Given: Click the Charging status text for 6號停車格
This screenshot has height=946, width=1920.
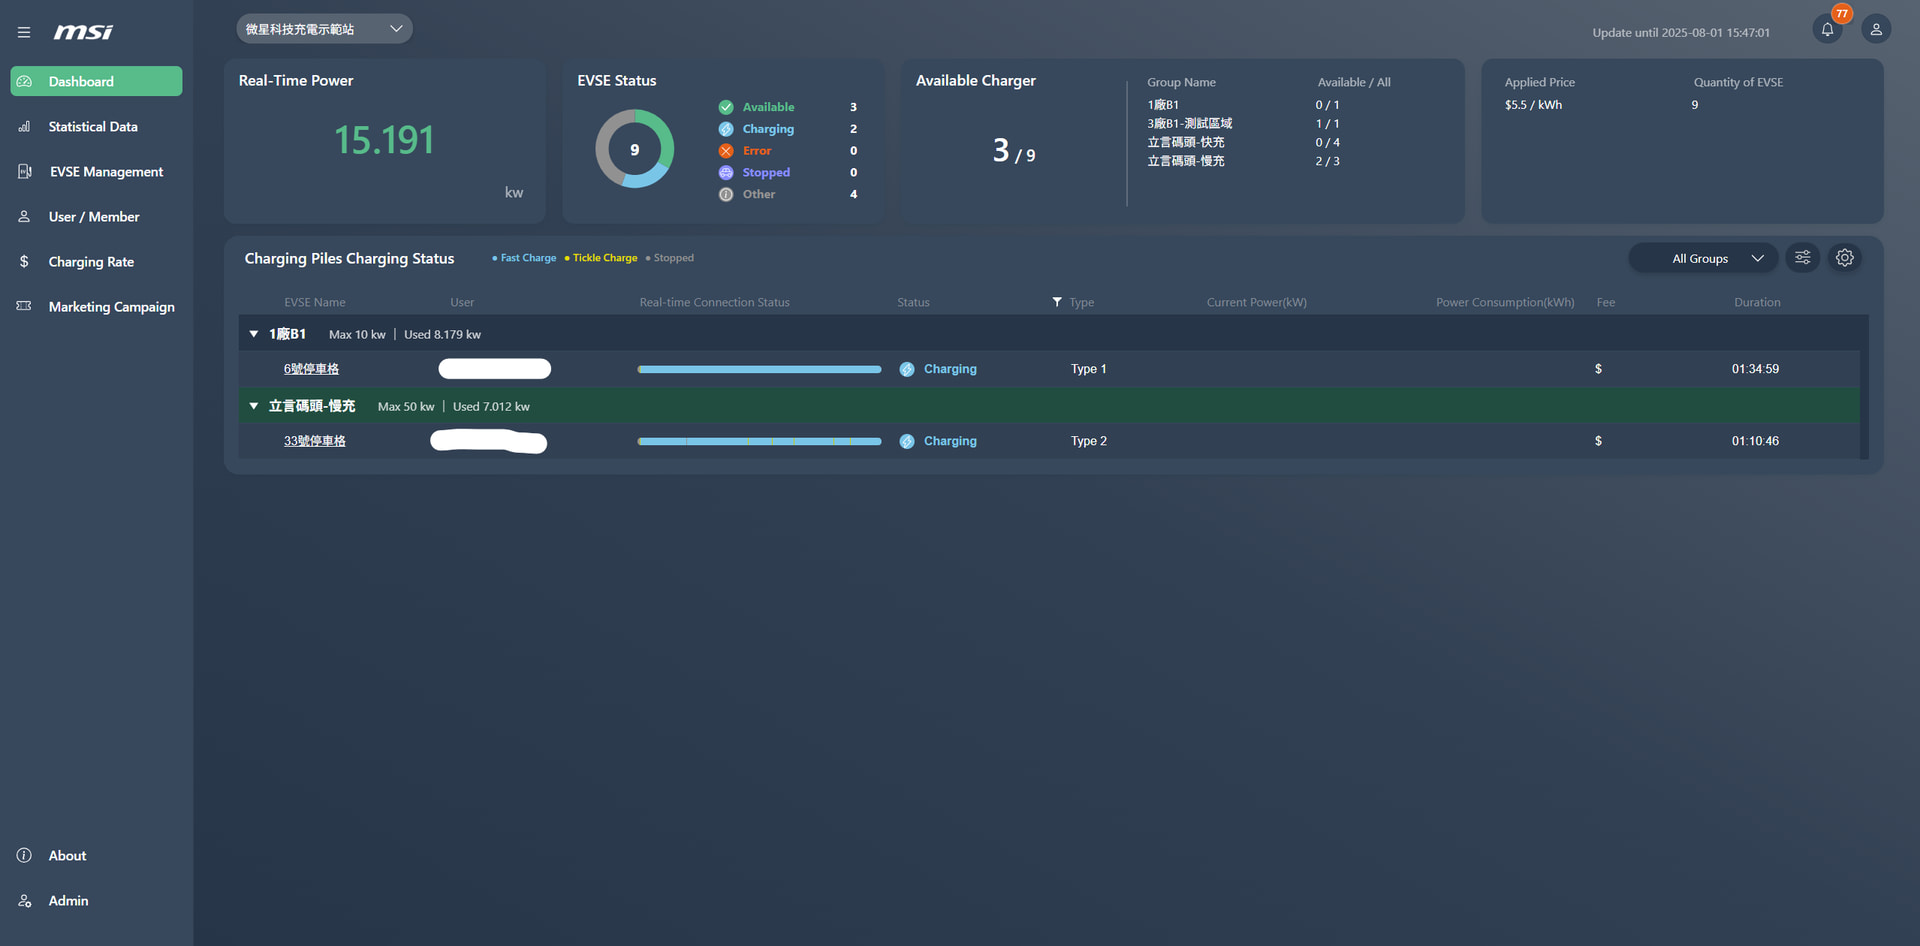Looking at the screenshot, I should point(950,369).
